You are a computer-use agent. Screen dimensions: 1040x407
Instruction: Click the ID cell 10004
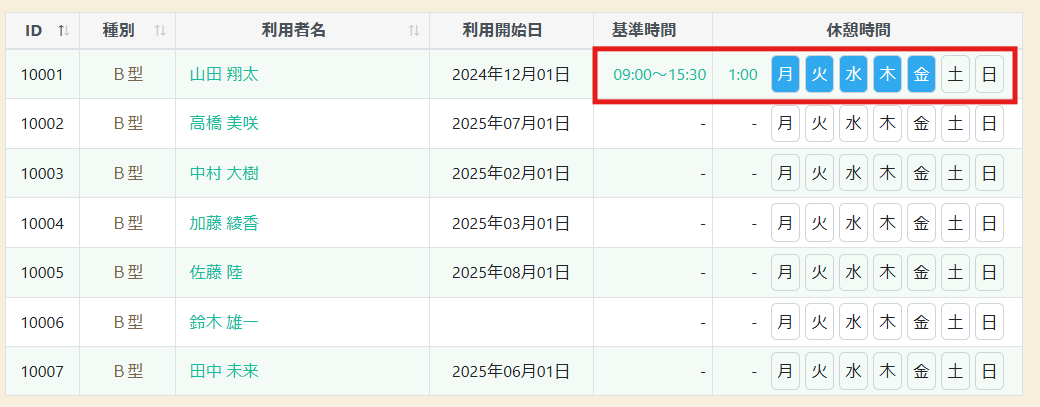pos(42,223)
